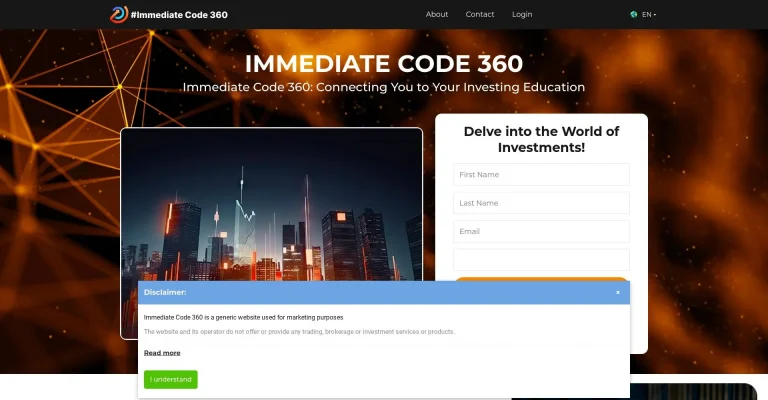Go to the Contact page
768x400 pixels.
click(x=480, y=14)
